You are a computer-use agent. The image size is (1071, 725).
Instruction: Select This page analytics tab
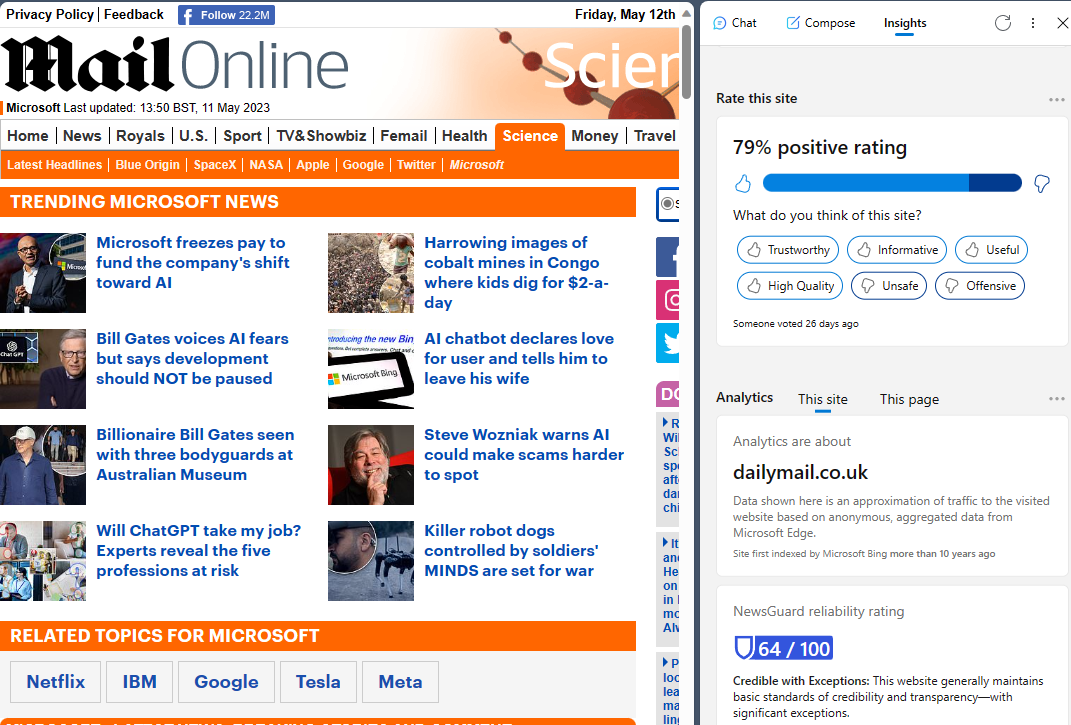click(908, 399)
